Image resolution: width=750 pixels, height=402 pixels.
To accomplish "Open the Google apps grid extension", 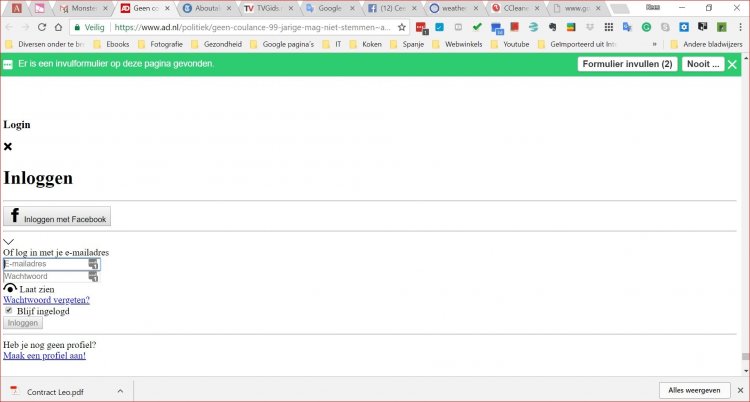I will click(x=608, y=27).
